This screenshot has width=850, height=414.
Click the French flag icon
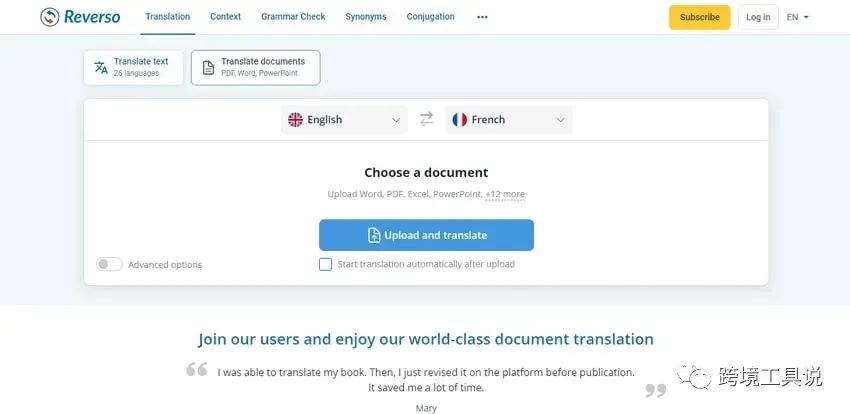pyautogui.click(x=460, y=120)
